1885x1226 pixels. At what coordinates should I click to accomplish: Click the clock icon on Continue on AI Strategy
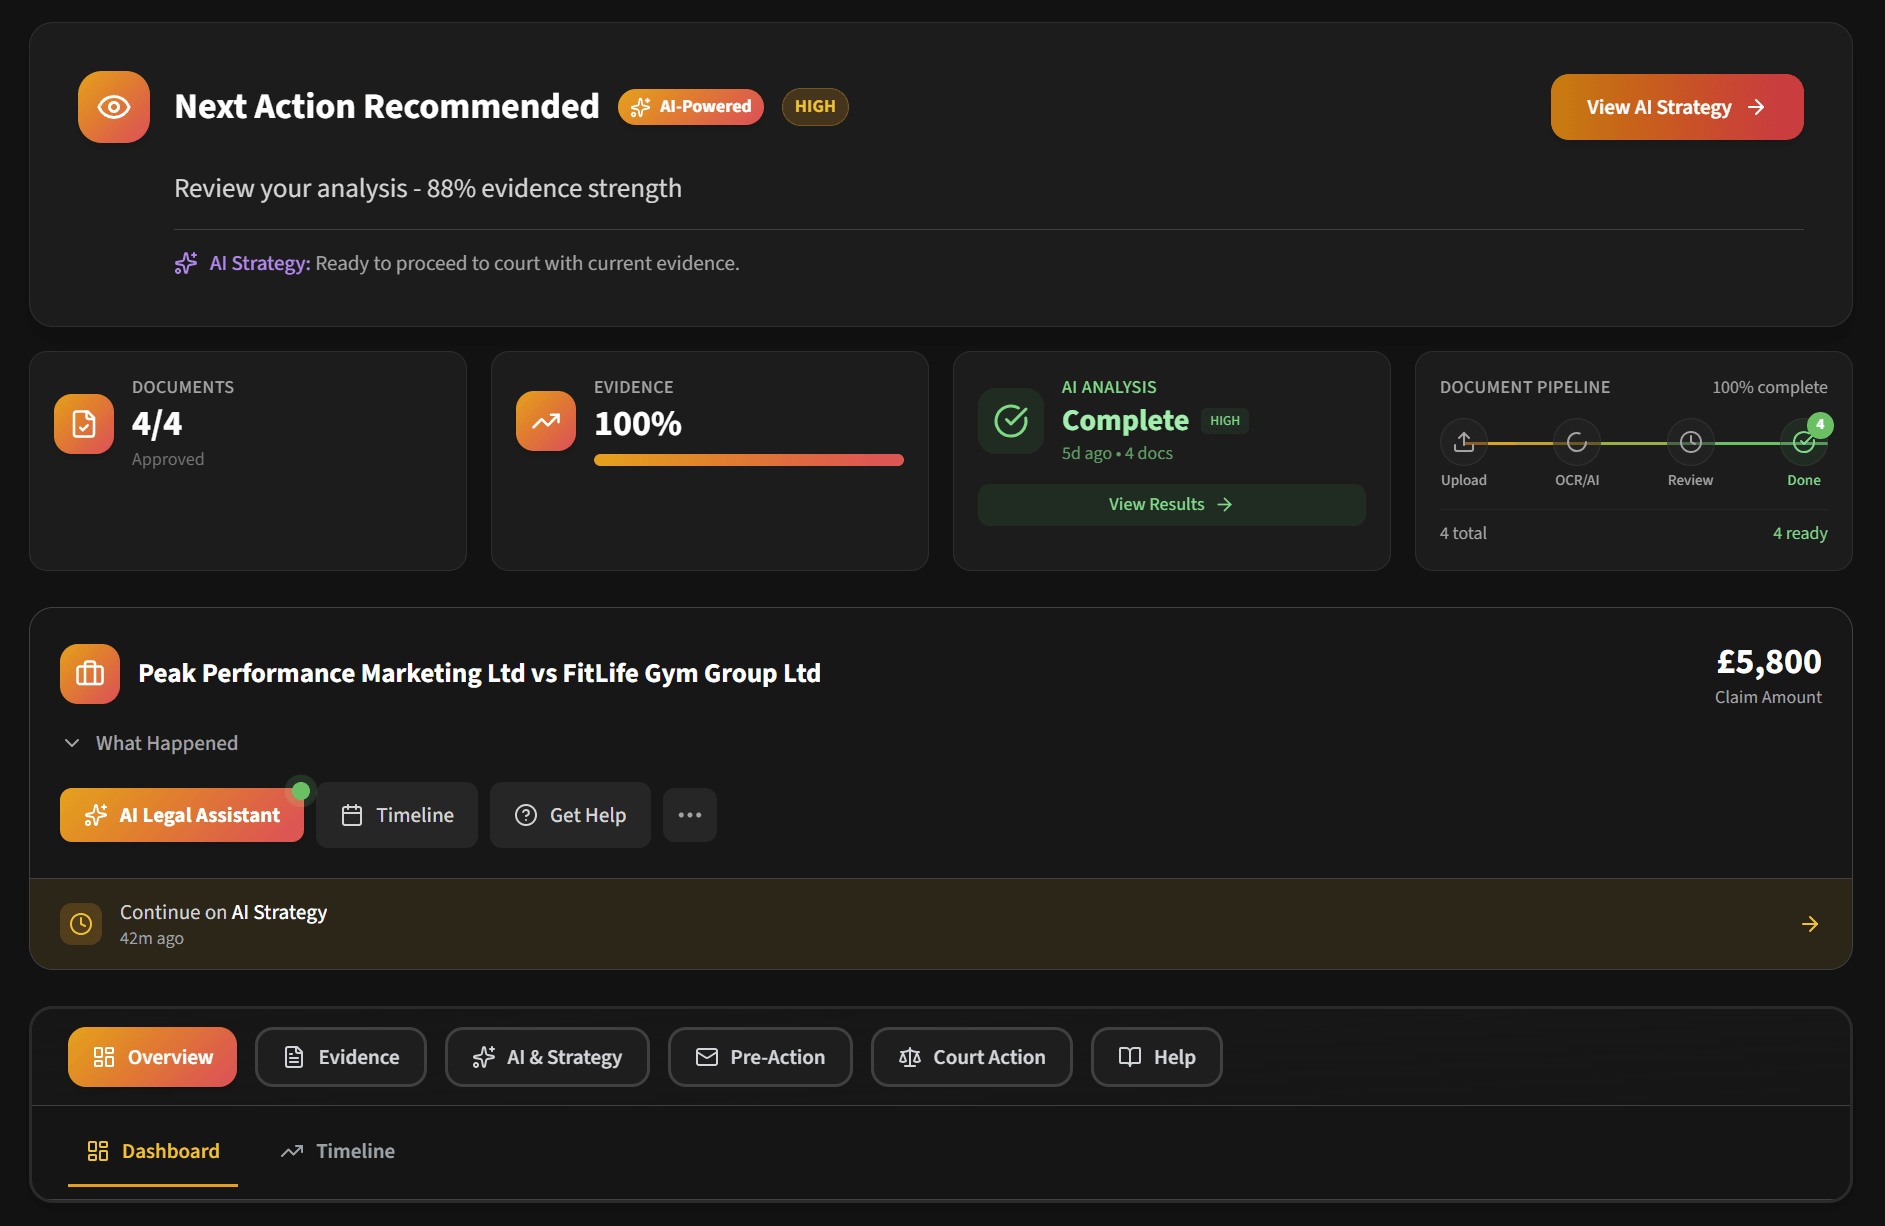click(81, 923)
